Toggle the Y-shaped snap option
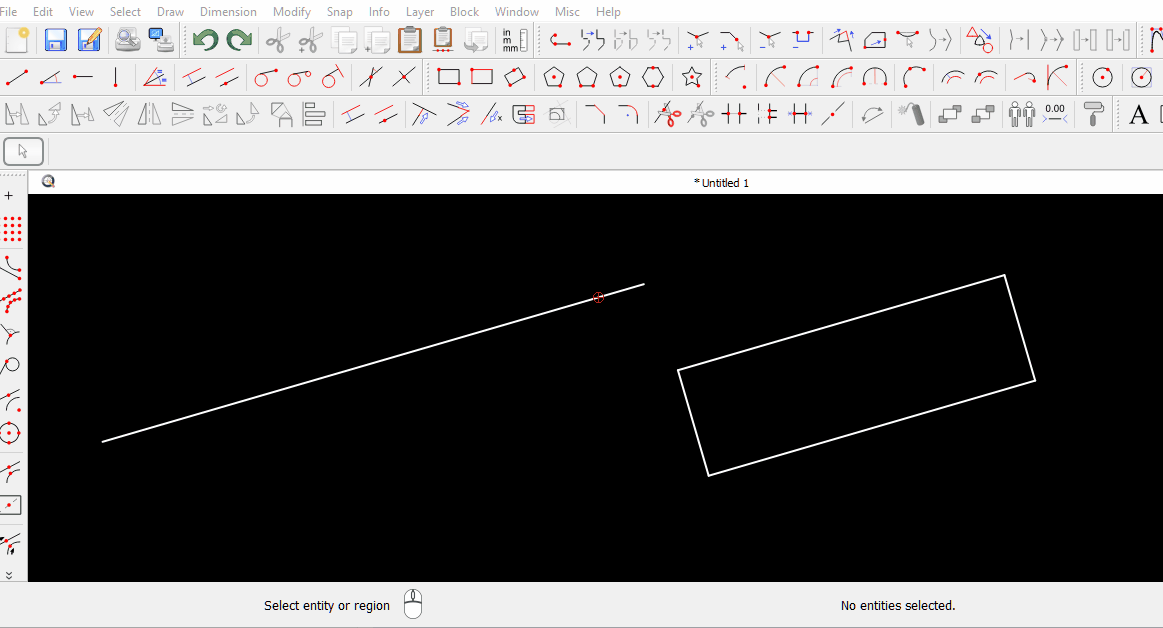This screenshot has height=628, width=1163. (x=10, y=335)
